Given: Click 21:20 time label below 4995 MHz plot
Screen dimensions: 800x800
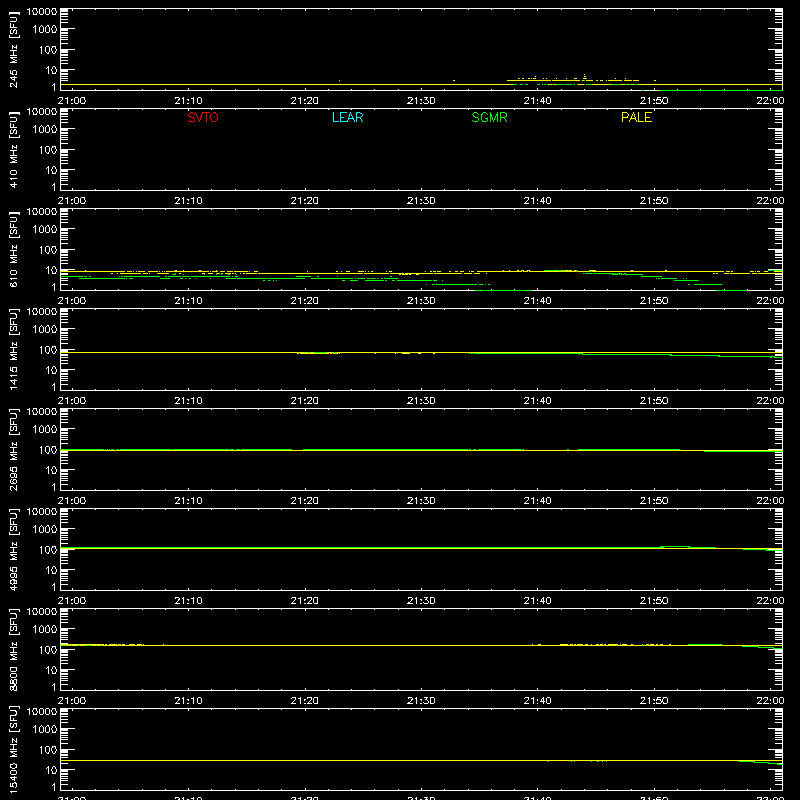Looking at the screenshot, I should click(305, 601).
